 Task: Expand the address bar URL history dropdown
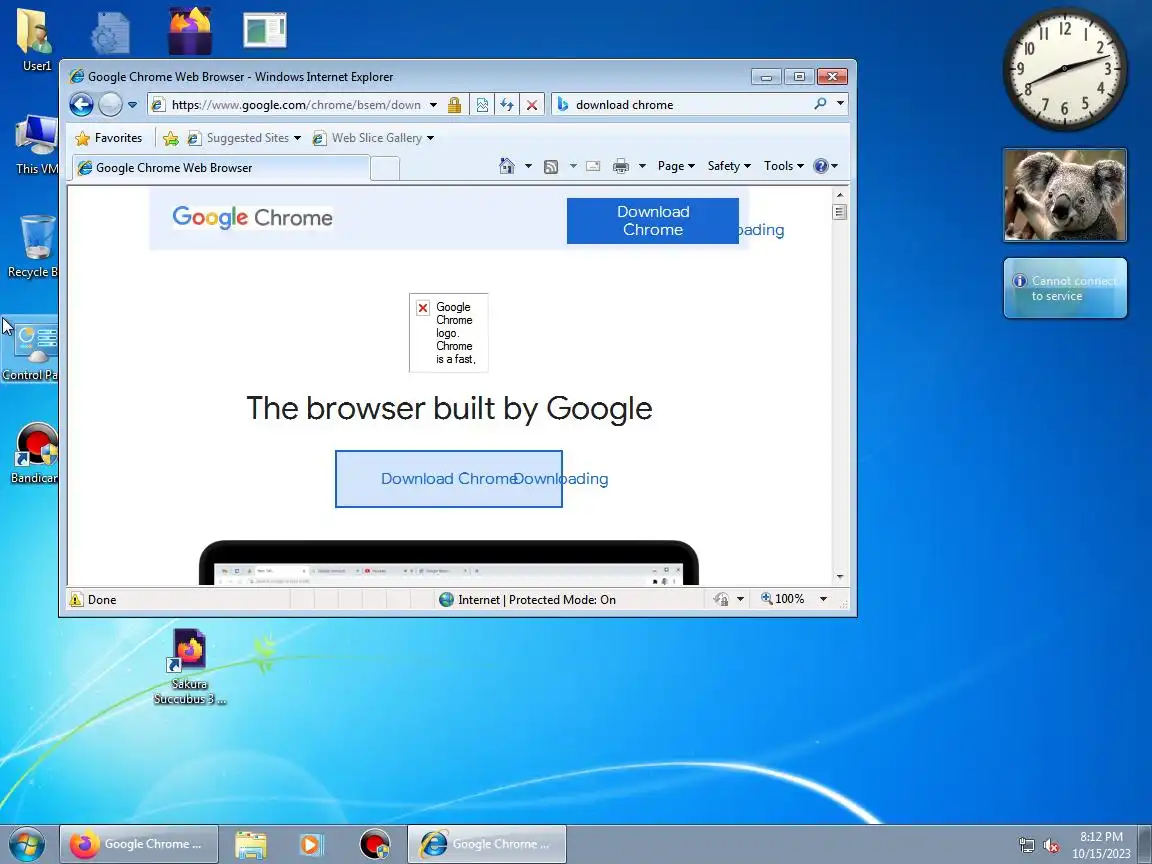[x=433, y=105]
